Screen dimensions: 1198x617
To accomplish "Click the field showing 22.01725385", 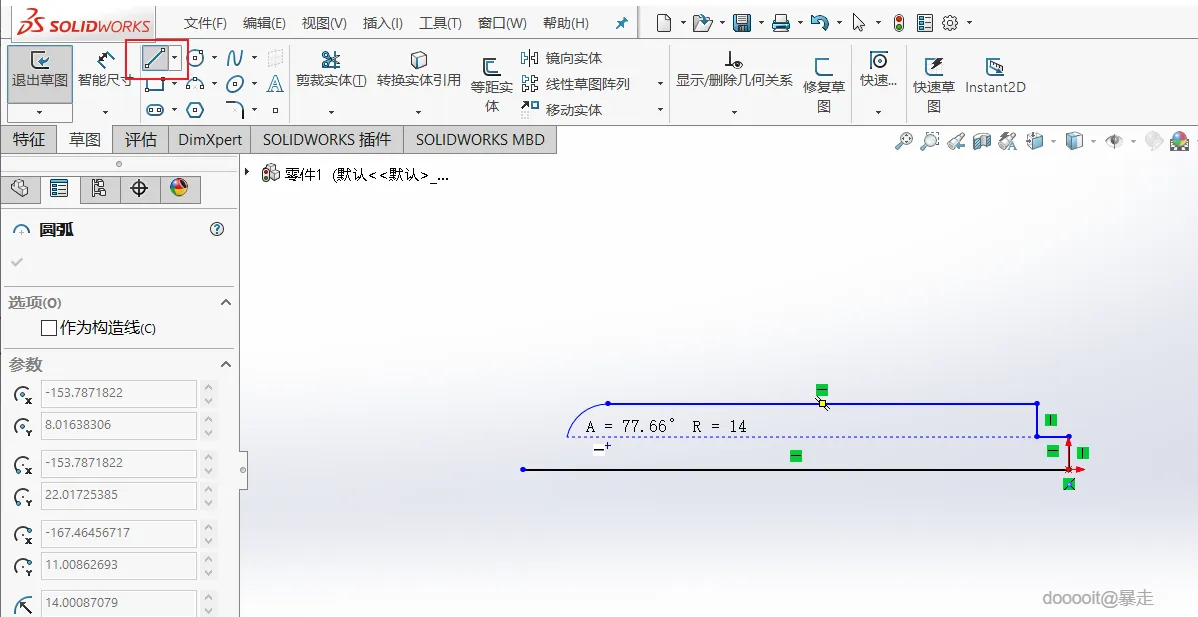I will point(118,496).
